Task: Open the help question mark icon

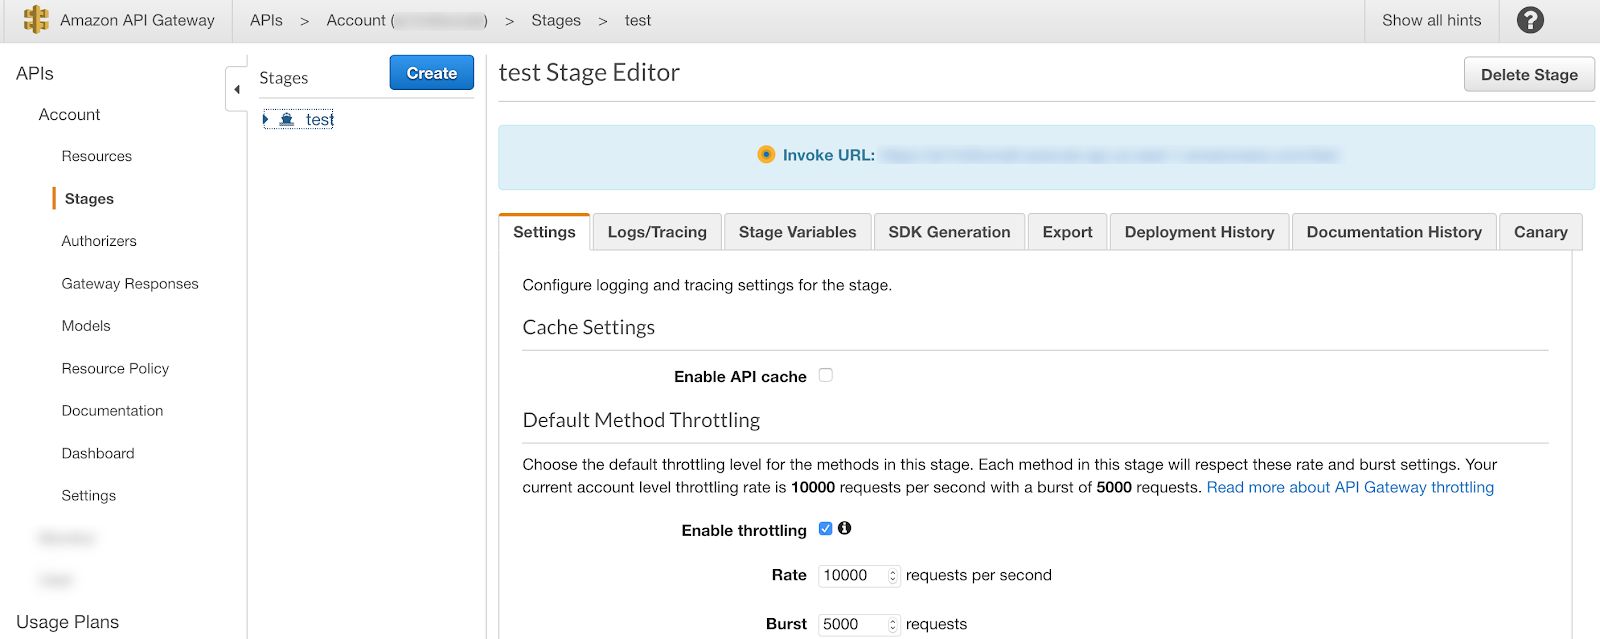Action: point(1530,20)
